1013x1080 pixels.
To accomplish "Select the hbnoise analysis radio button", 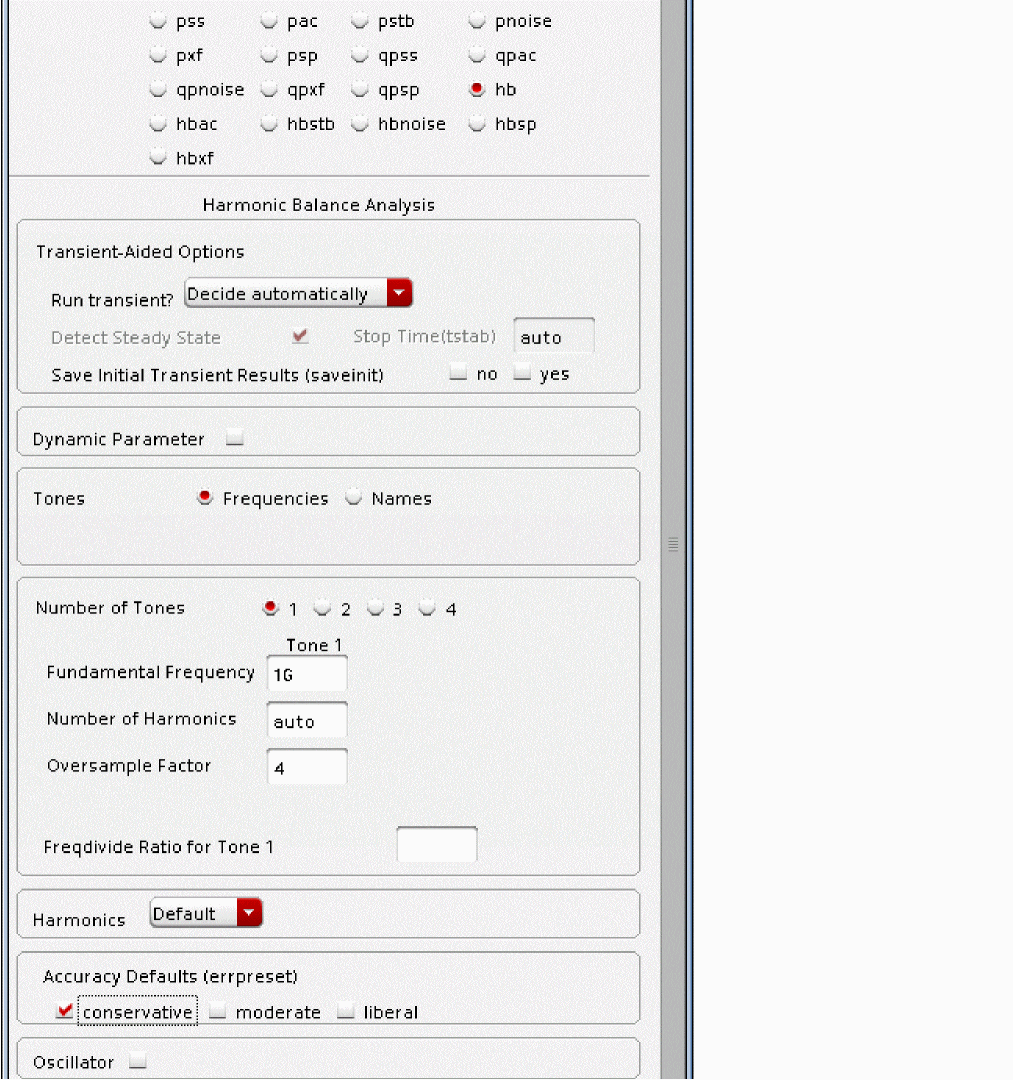I will pyautogui.click(x=360, y=124).
